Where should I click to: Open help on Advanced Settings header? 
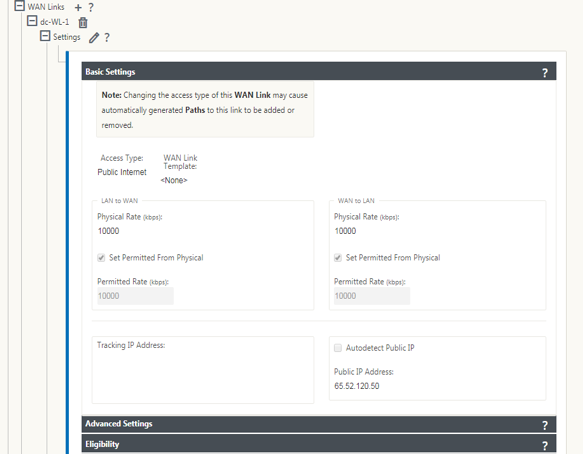[545, 425]
